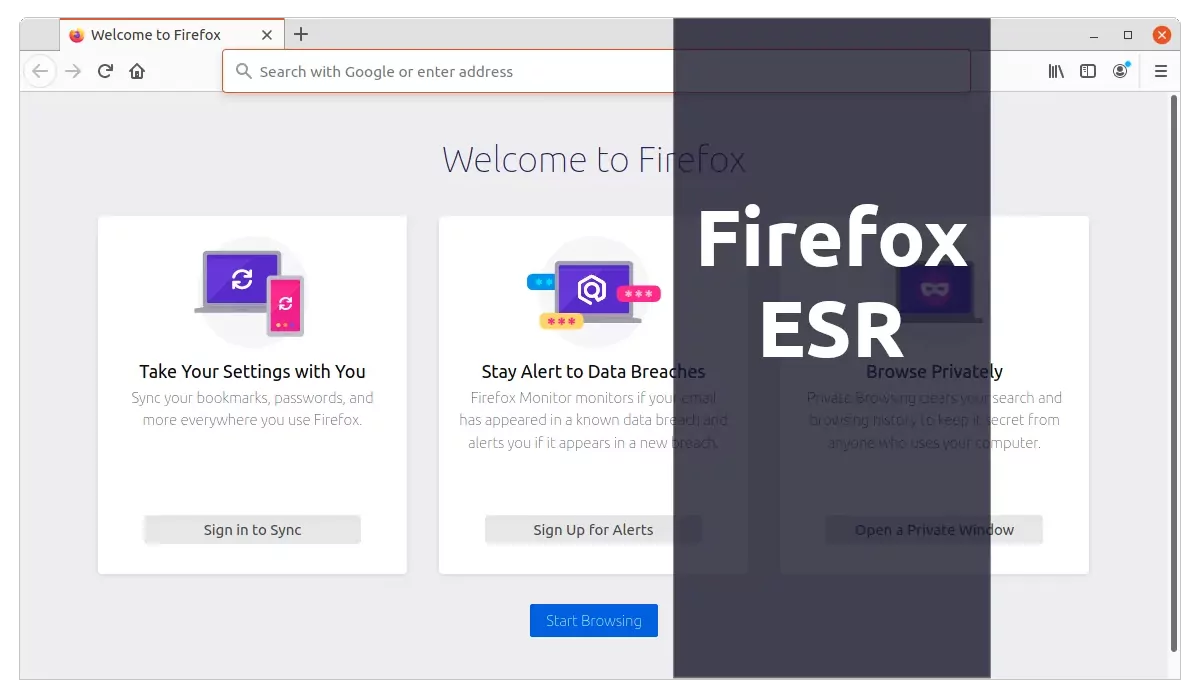Click the Take Your Settings with You illustration

point(251,290)
